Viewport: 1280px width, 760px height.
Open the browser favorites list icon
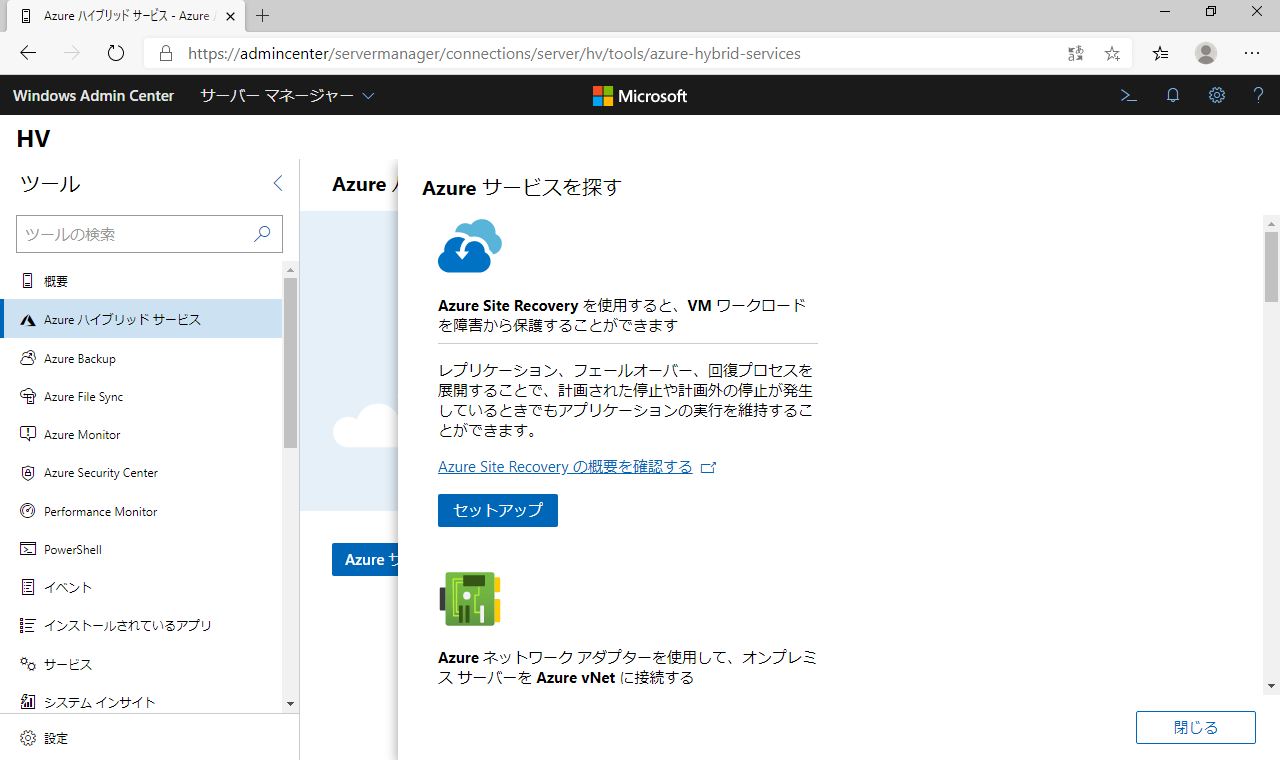coord(1160,53)
